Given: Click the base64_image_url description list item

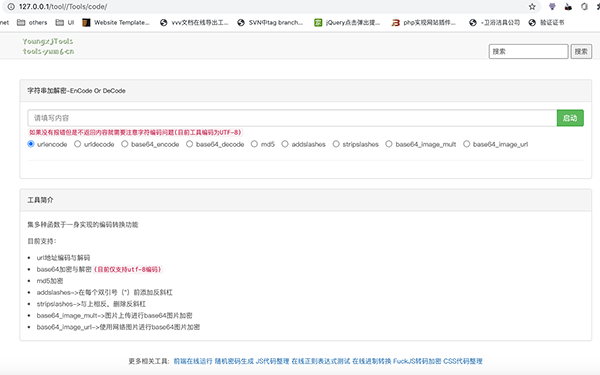Looking at the screenshot, I should (118, 327).
